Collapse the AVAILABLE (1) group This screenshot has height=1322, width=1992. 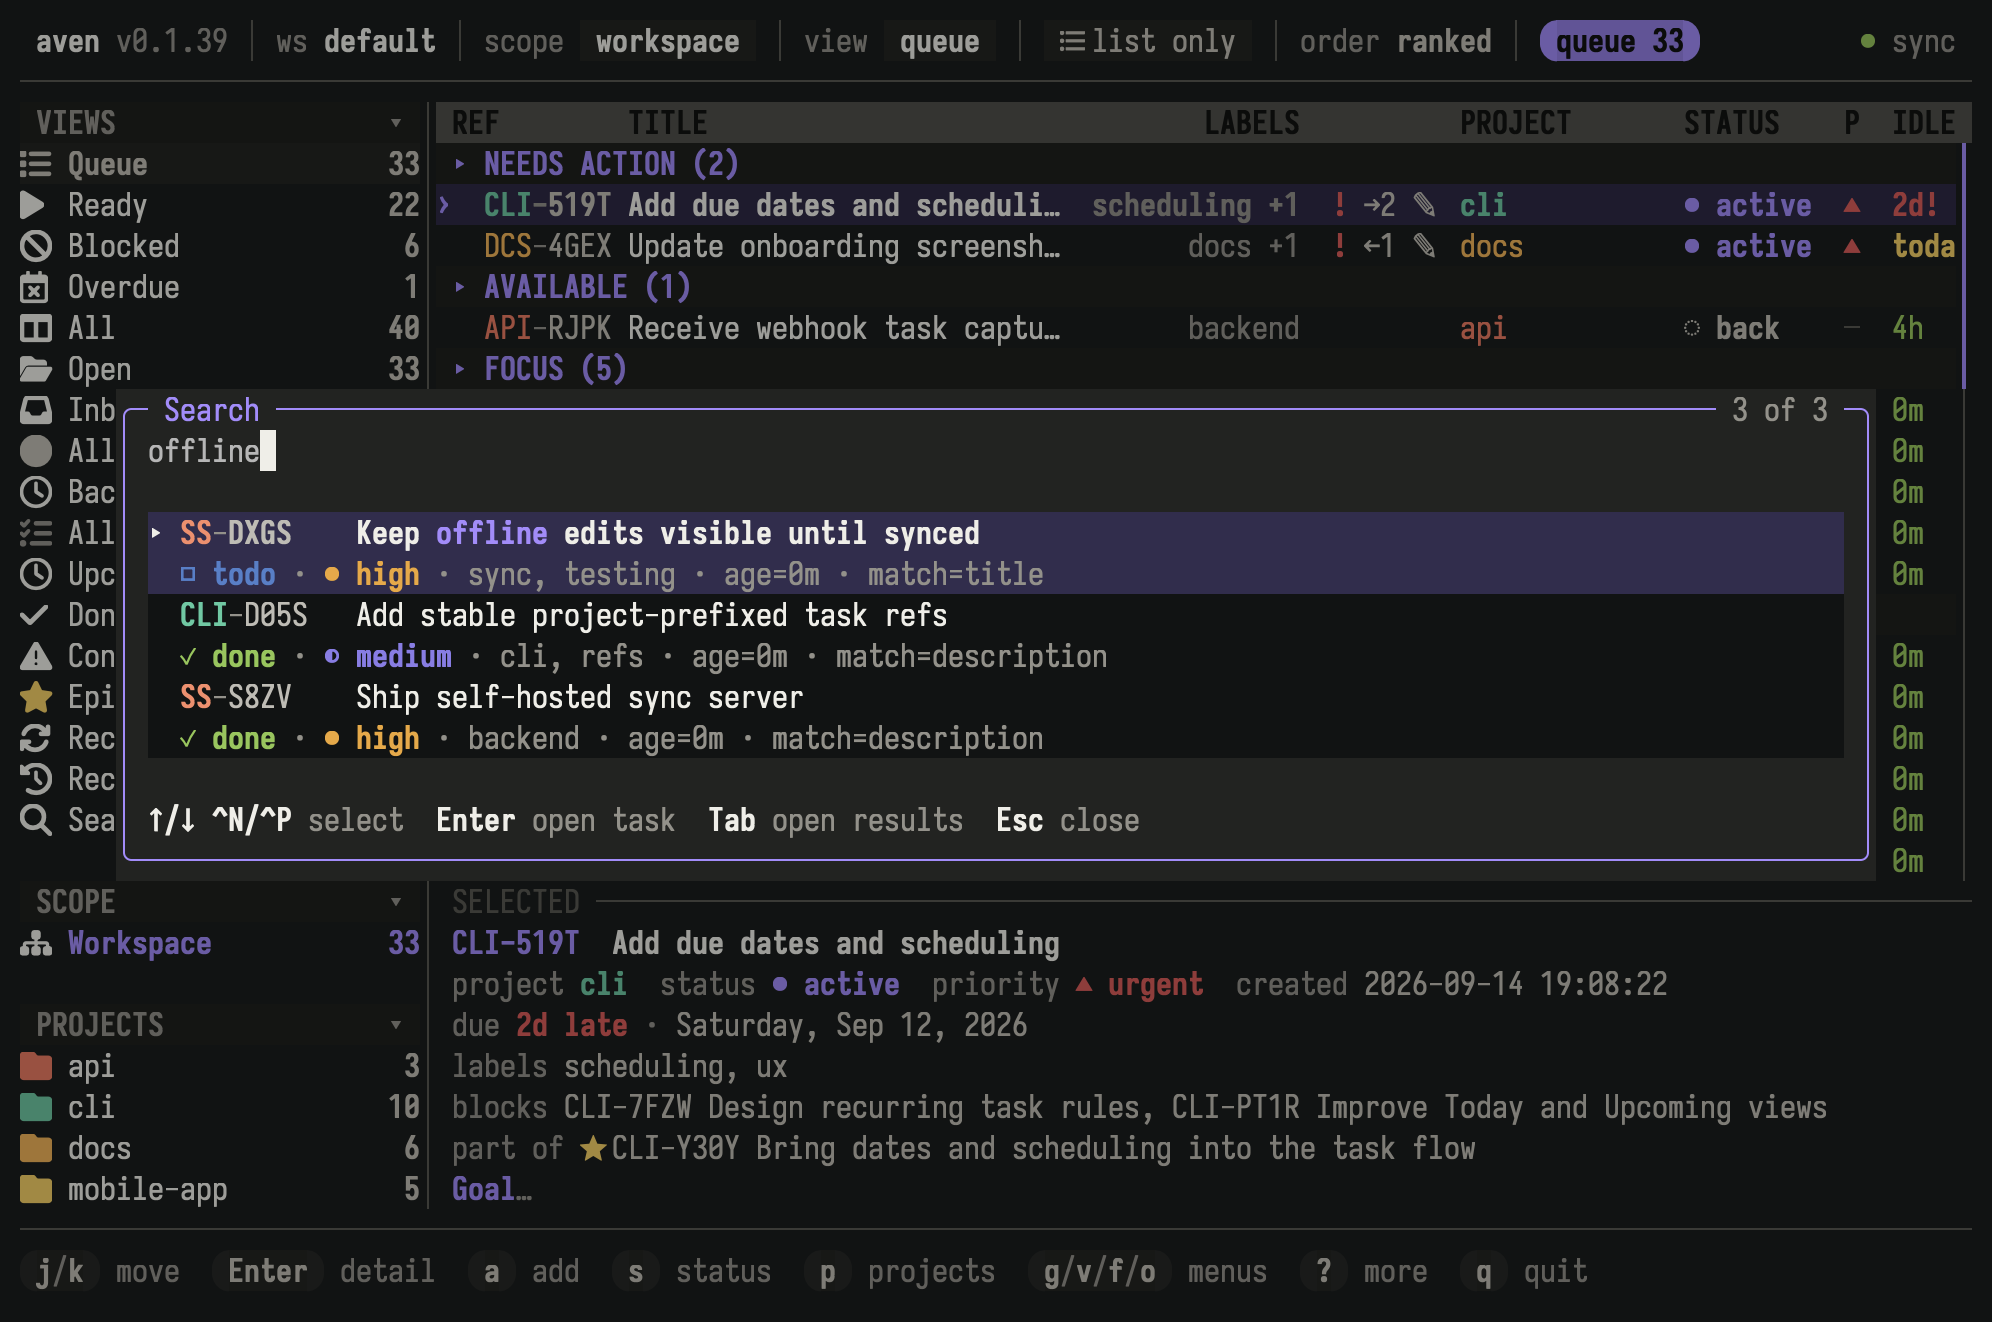pos(459,286)
